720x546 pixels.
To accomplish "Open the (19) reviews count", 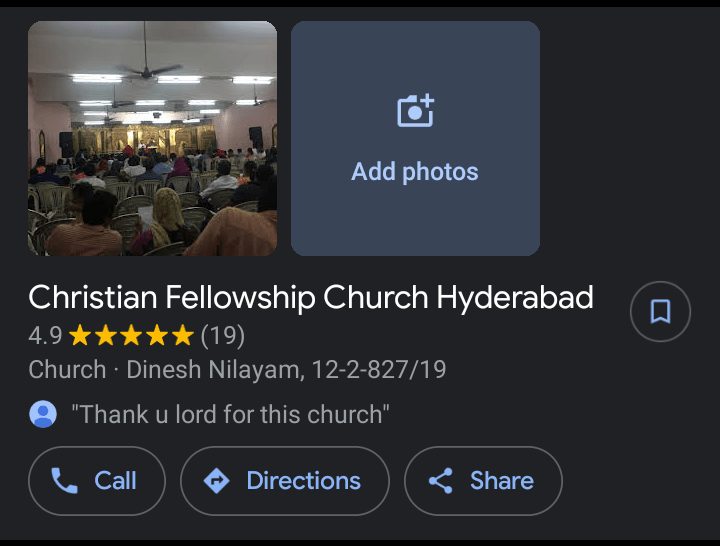I will 223,334.
